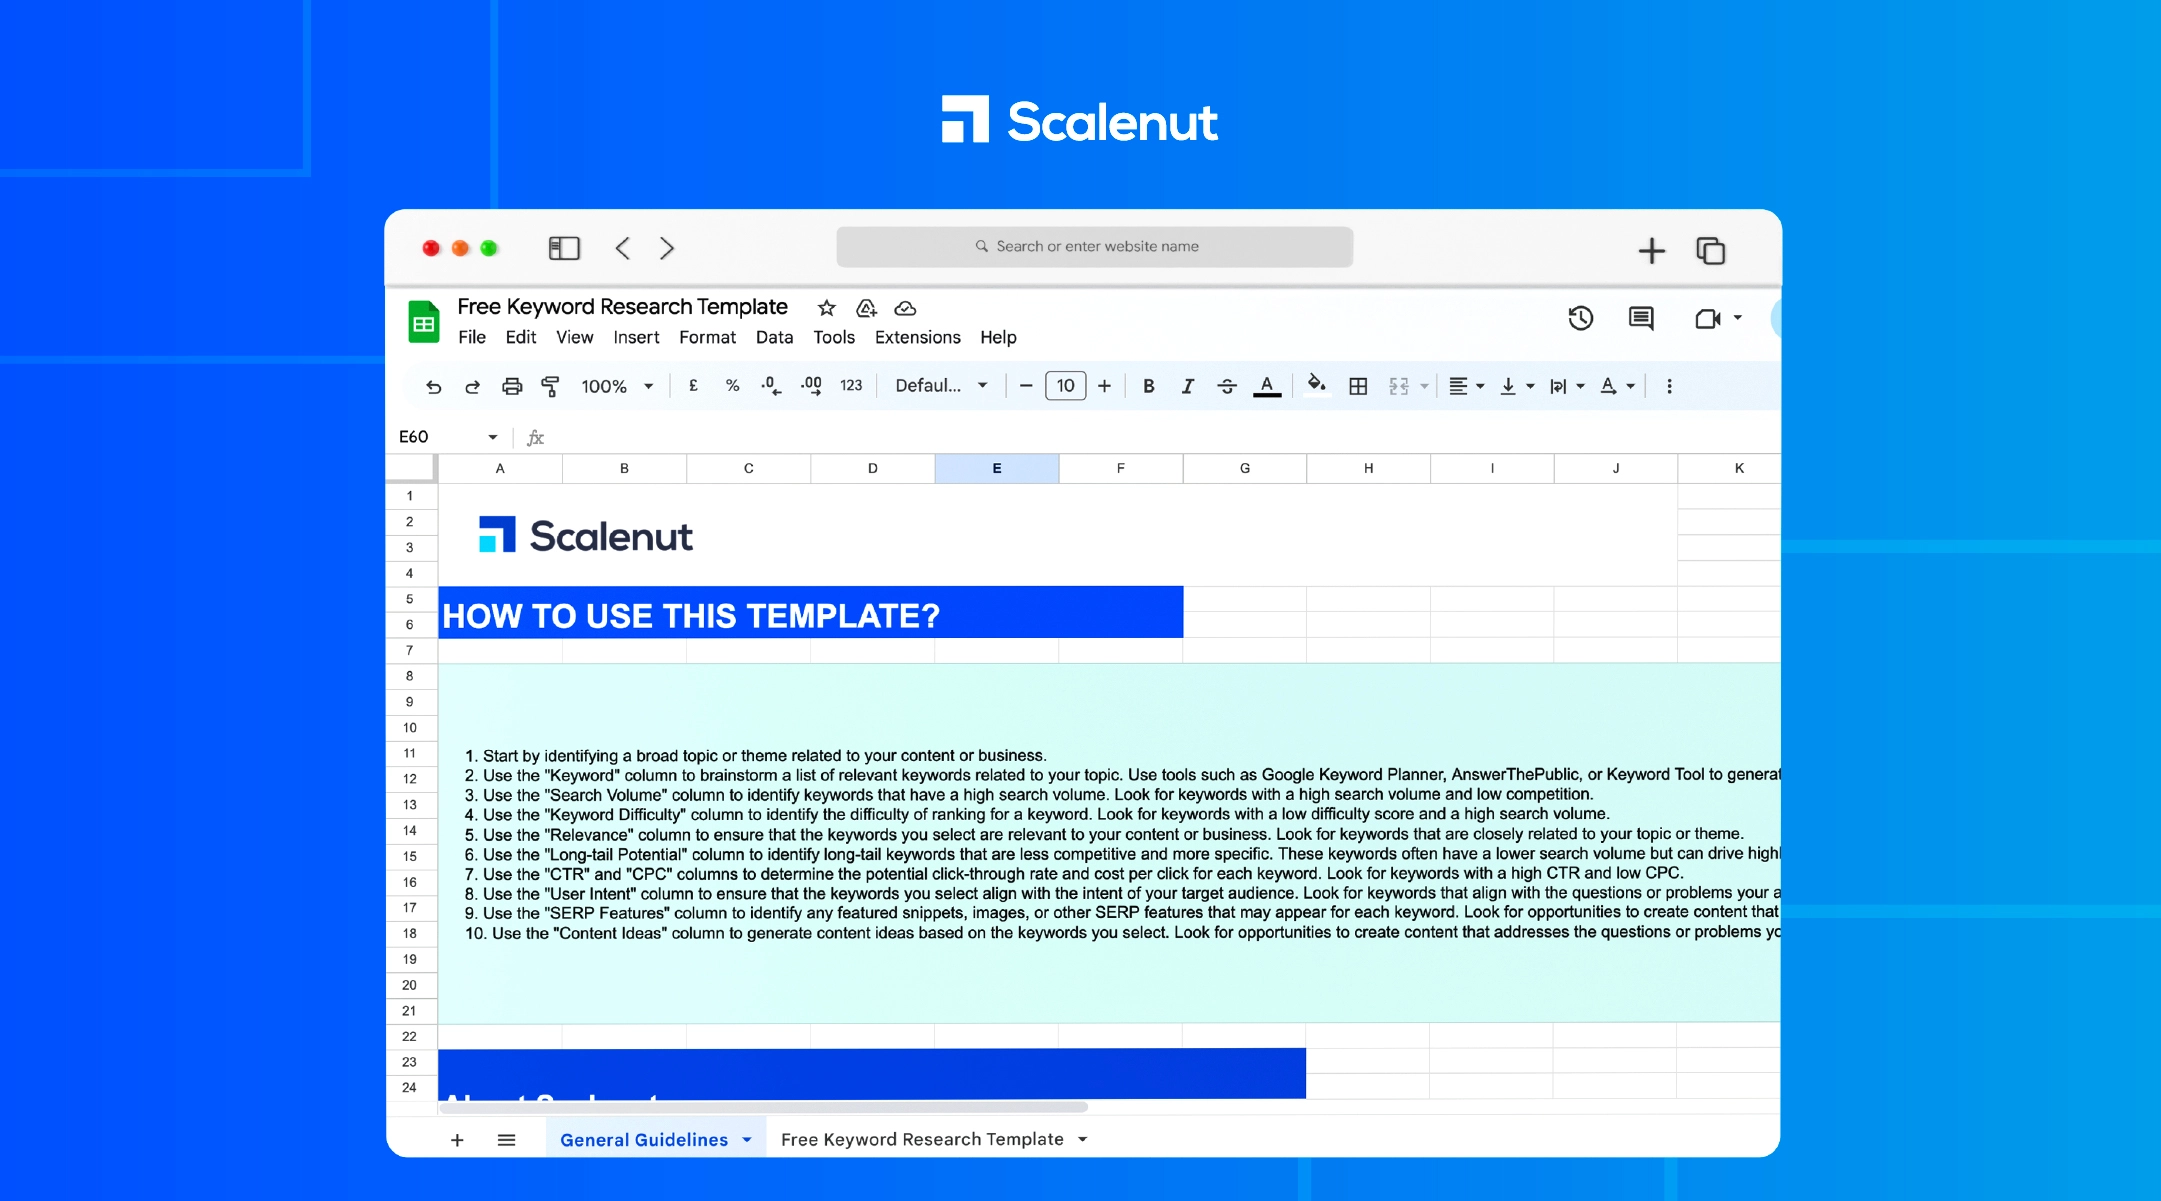Click the Undo icon
Image resolution: width=2161 pixels, height=1201 pixels.
tap(434, 385)
